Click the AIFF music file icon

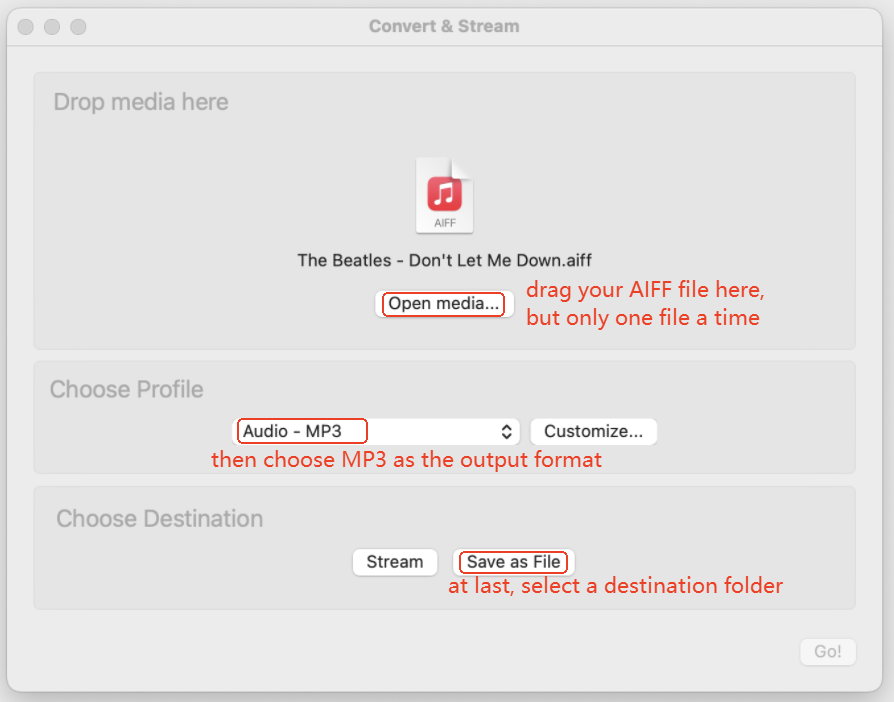[x=445, y=196]
